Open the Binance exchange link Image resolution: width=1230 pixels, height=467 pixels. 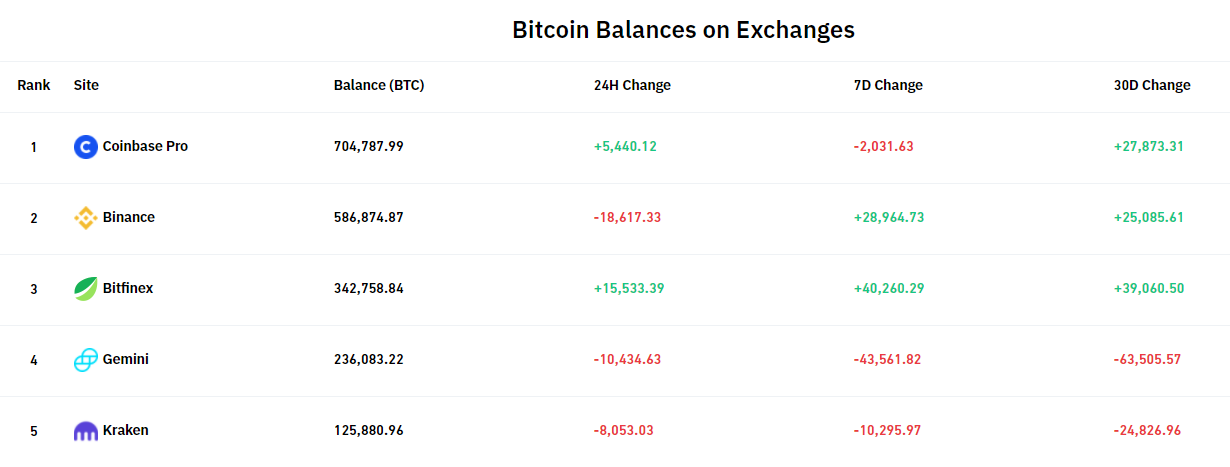(129, 217)
